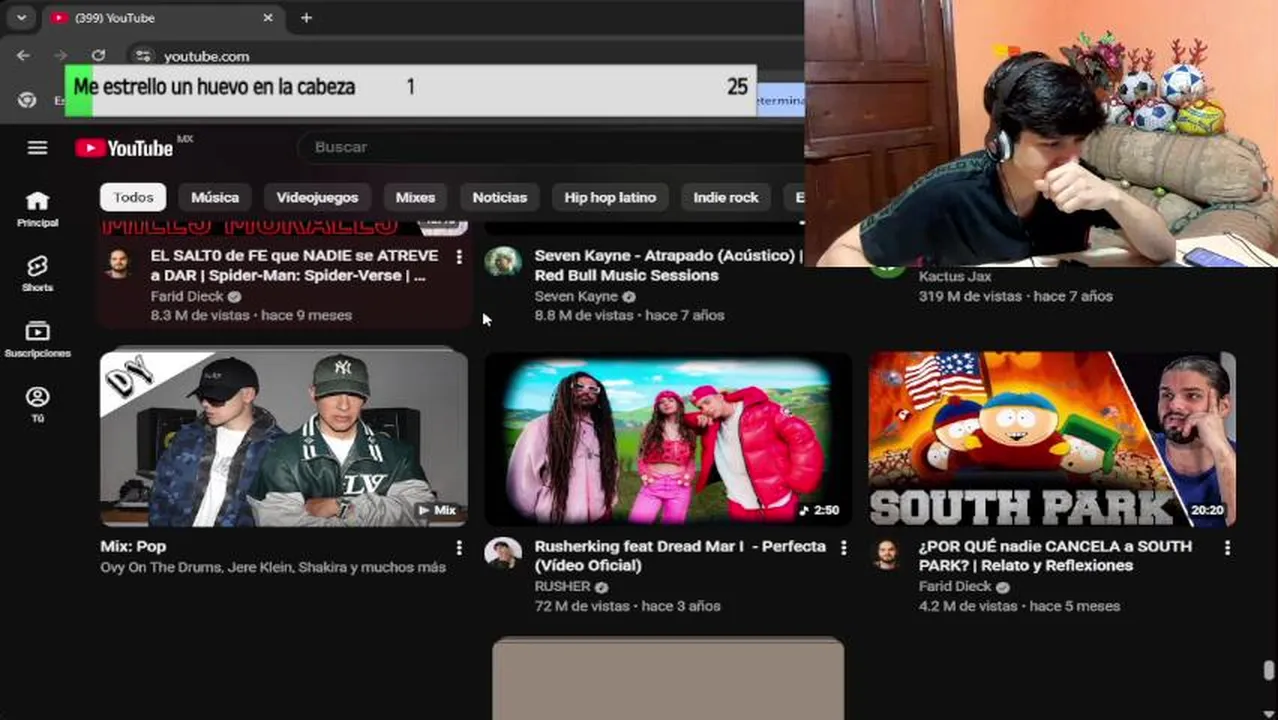Screen dimensions: 1278x720
Task: Open Shorts from the sidebar
Action: point(37,273)
